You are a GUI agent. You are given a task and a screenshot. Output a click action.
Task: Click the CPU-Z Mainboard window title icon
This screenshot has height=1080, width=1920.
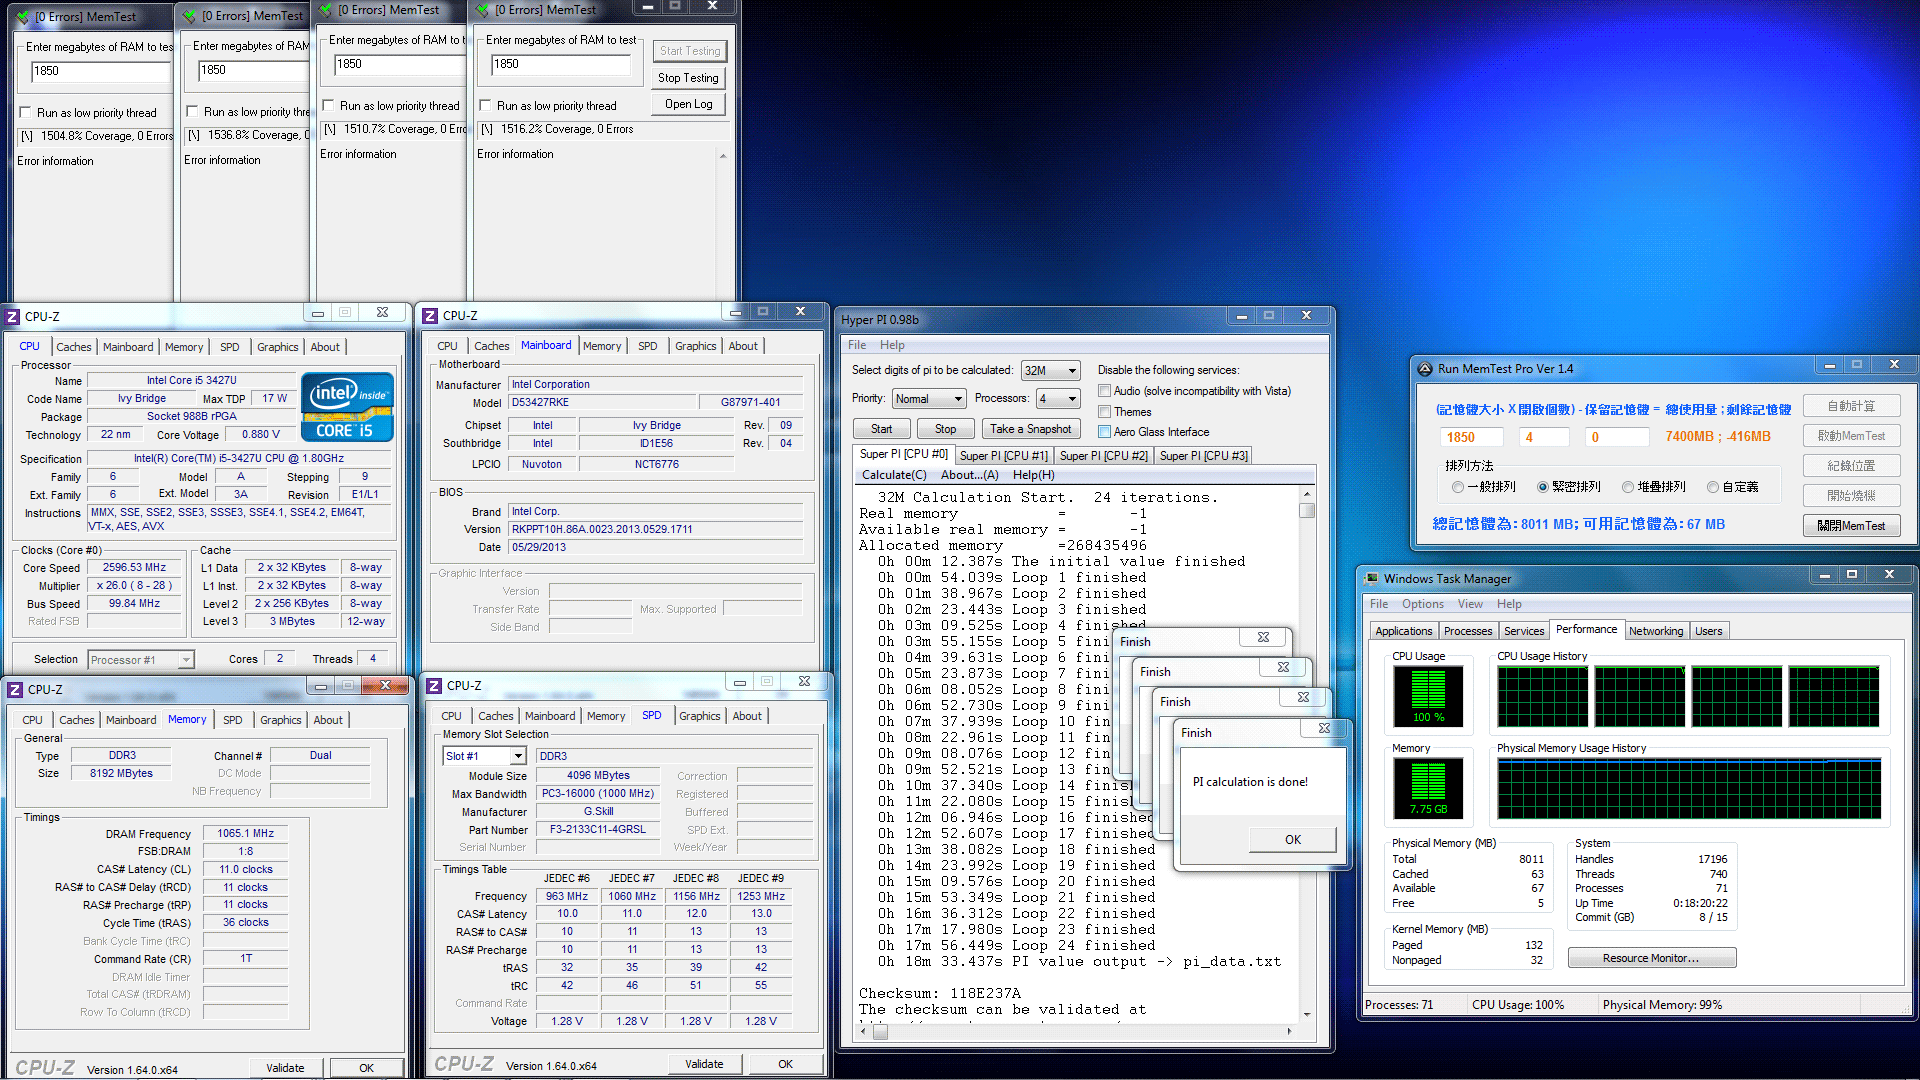click(431, 315)
